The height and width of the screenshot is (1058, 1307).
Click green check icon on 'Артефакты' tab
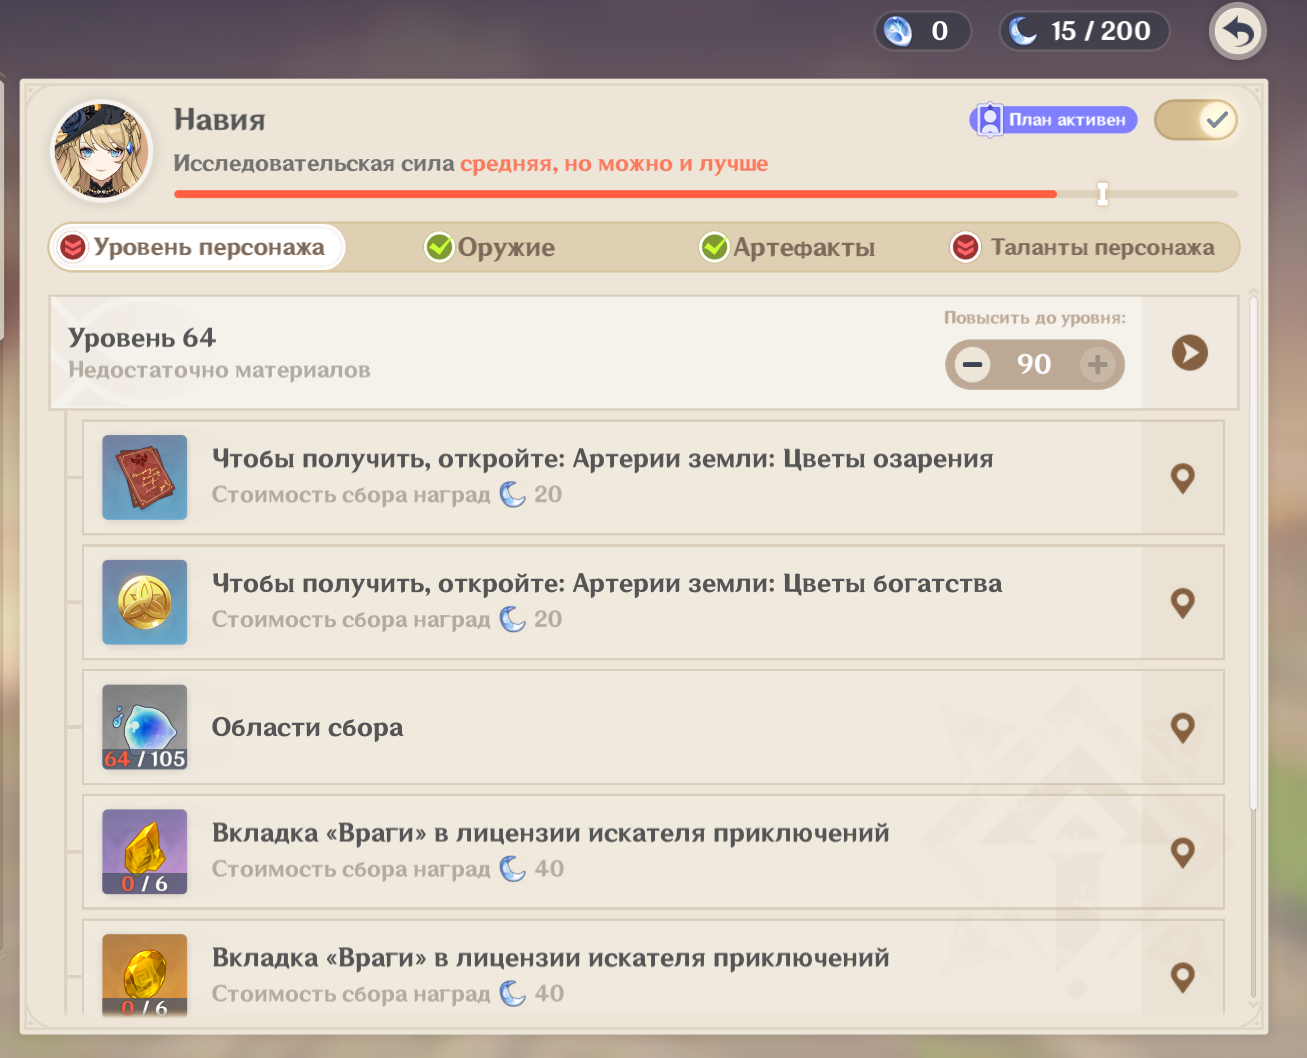(714, 247)
